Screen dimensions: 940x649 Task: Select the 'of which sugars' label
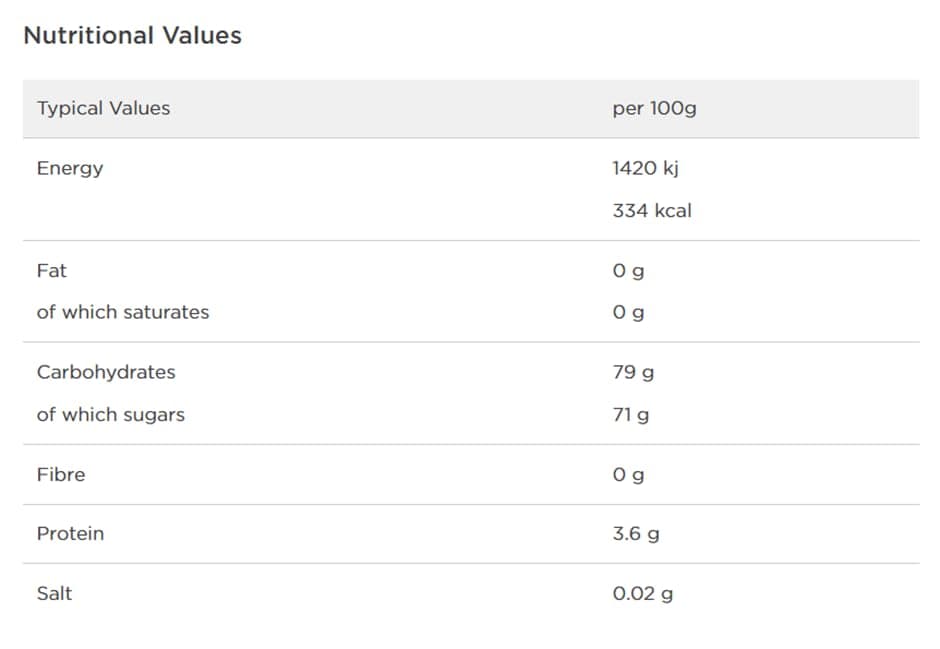pyautogui.click(x=111, y=414)
